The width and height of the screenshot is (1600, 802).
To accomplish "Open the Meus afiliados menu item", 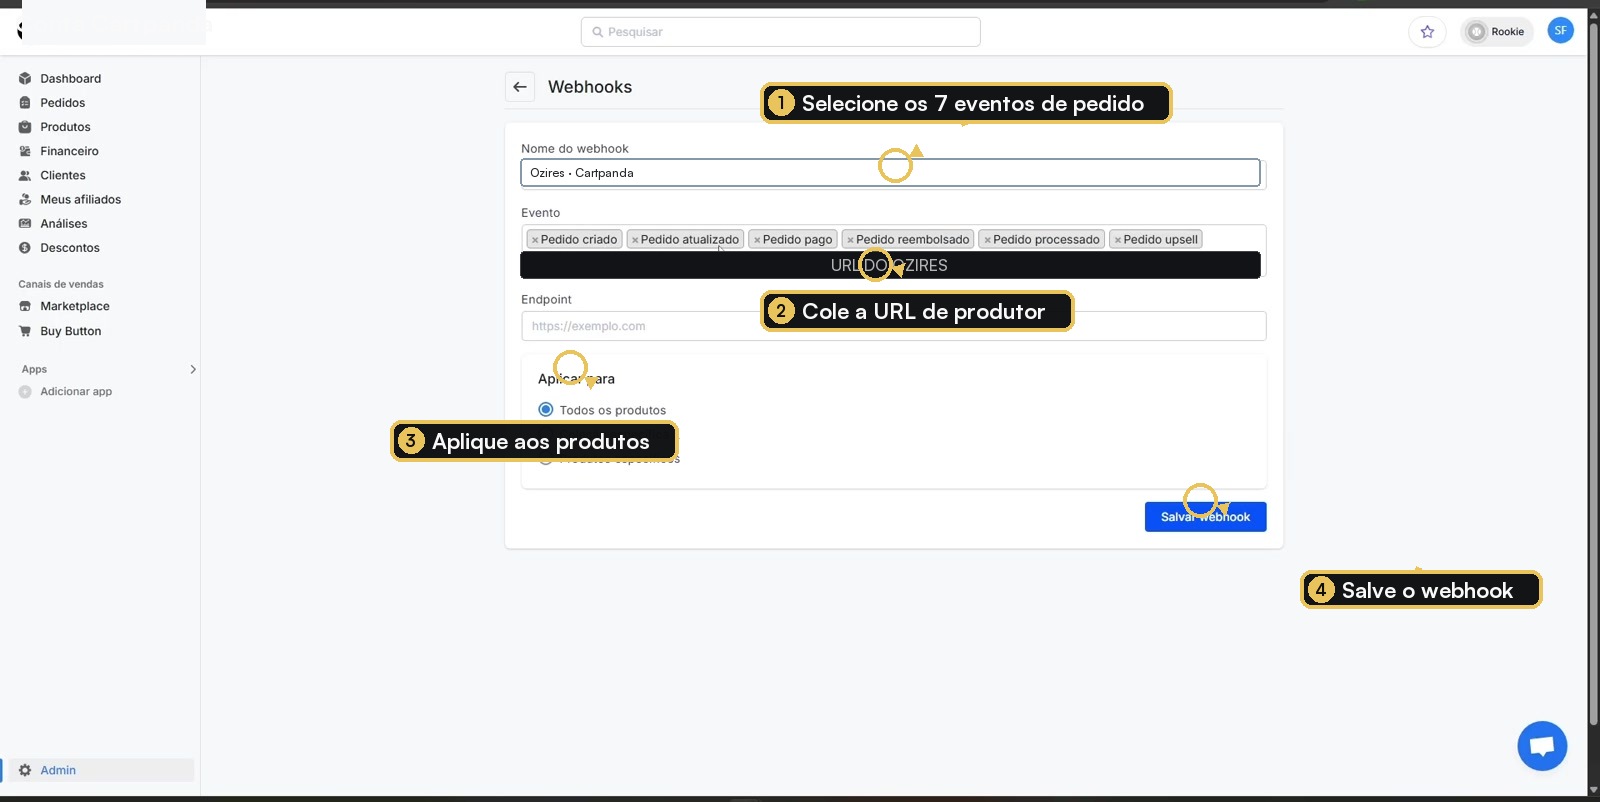I will click(x=80, y=199).
